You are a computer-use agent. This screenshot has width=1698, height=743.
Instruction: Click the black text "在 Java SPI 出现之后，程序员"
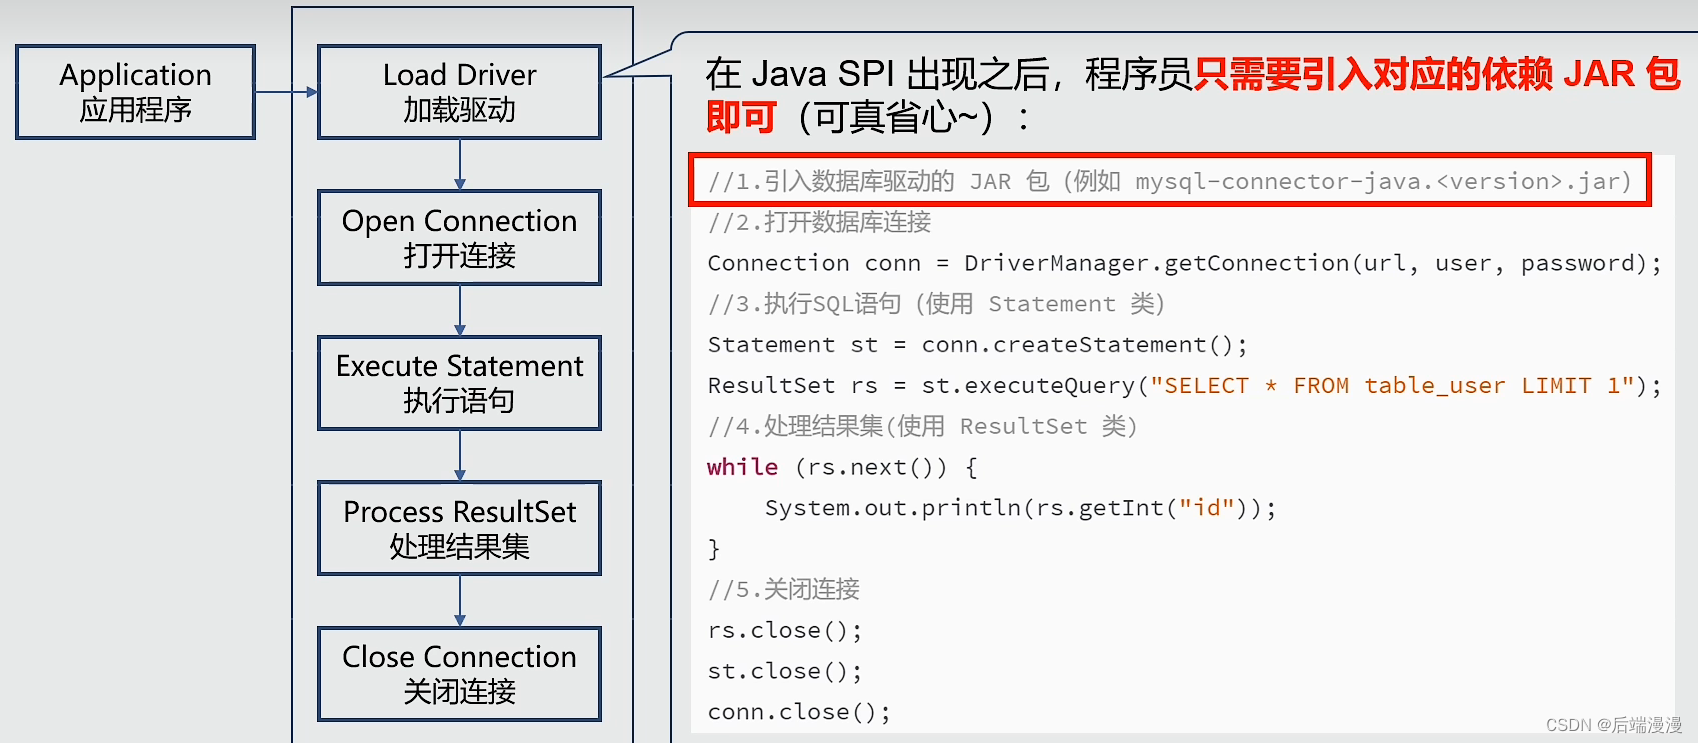tap(949, 74)
